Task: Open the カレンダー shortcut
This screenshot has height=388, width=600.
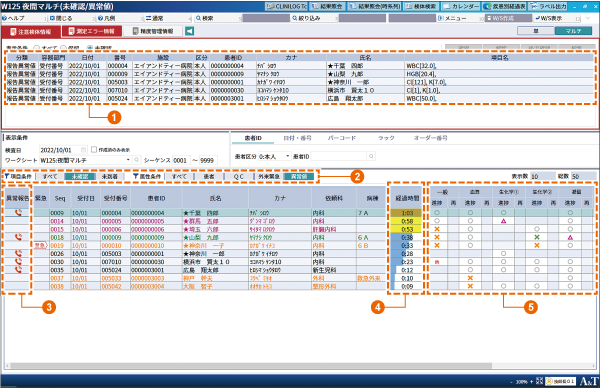Action: click(461, 7)
